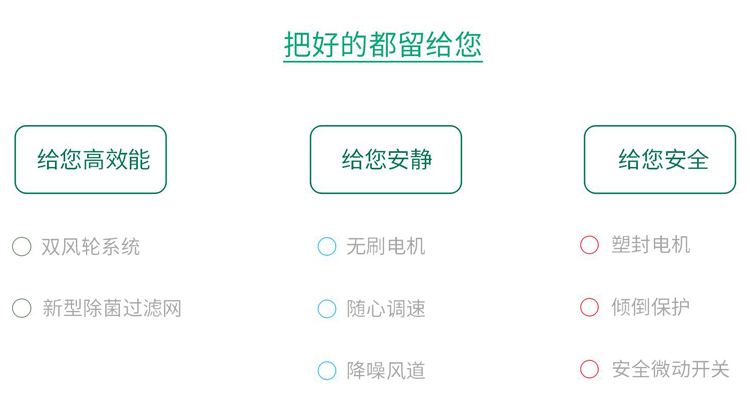
Task: Open the 给您安静 button
Action: [386, 159]
